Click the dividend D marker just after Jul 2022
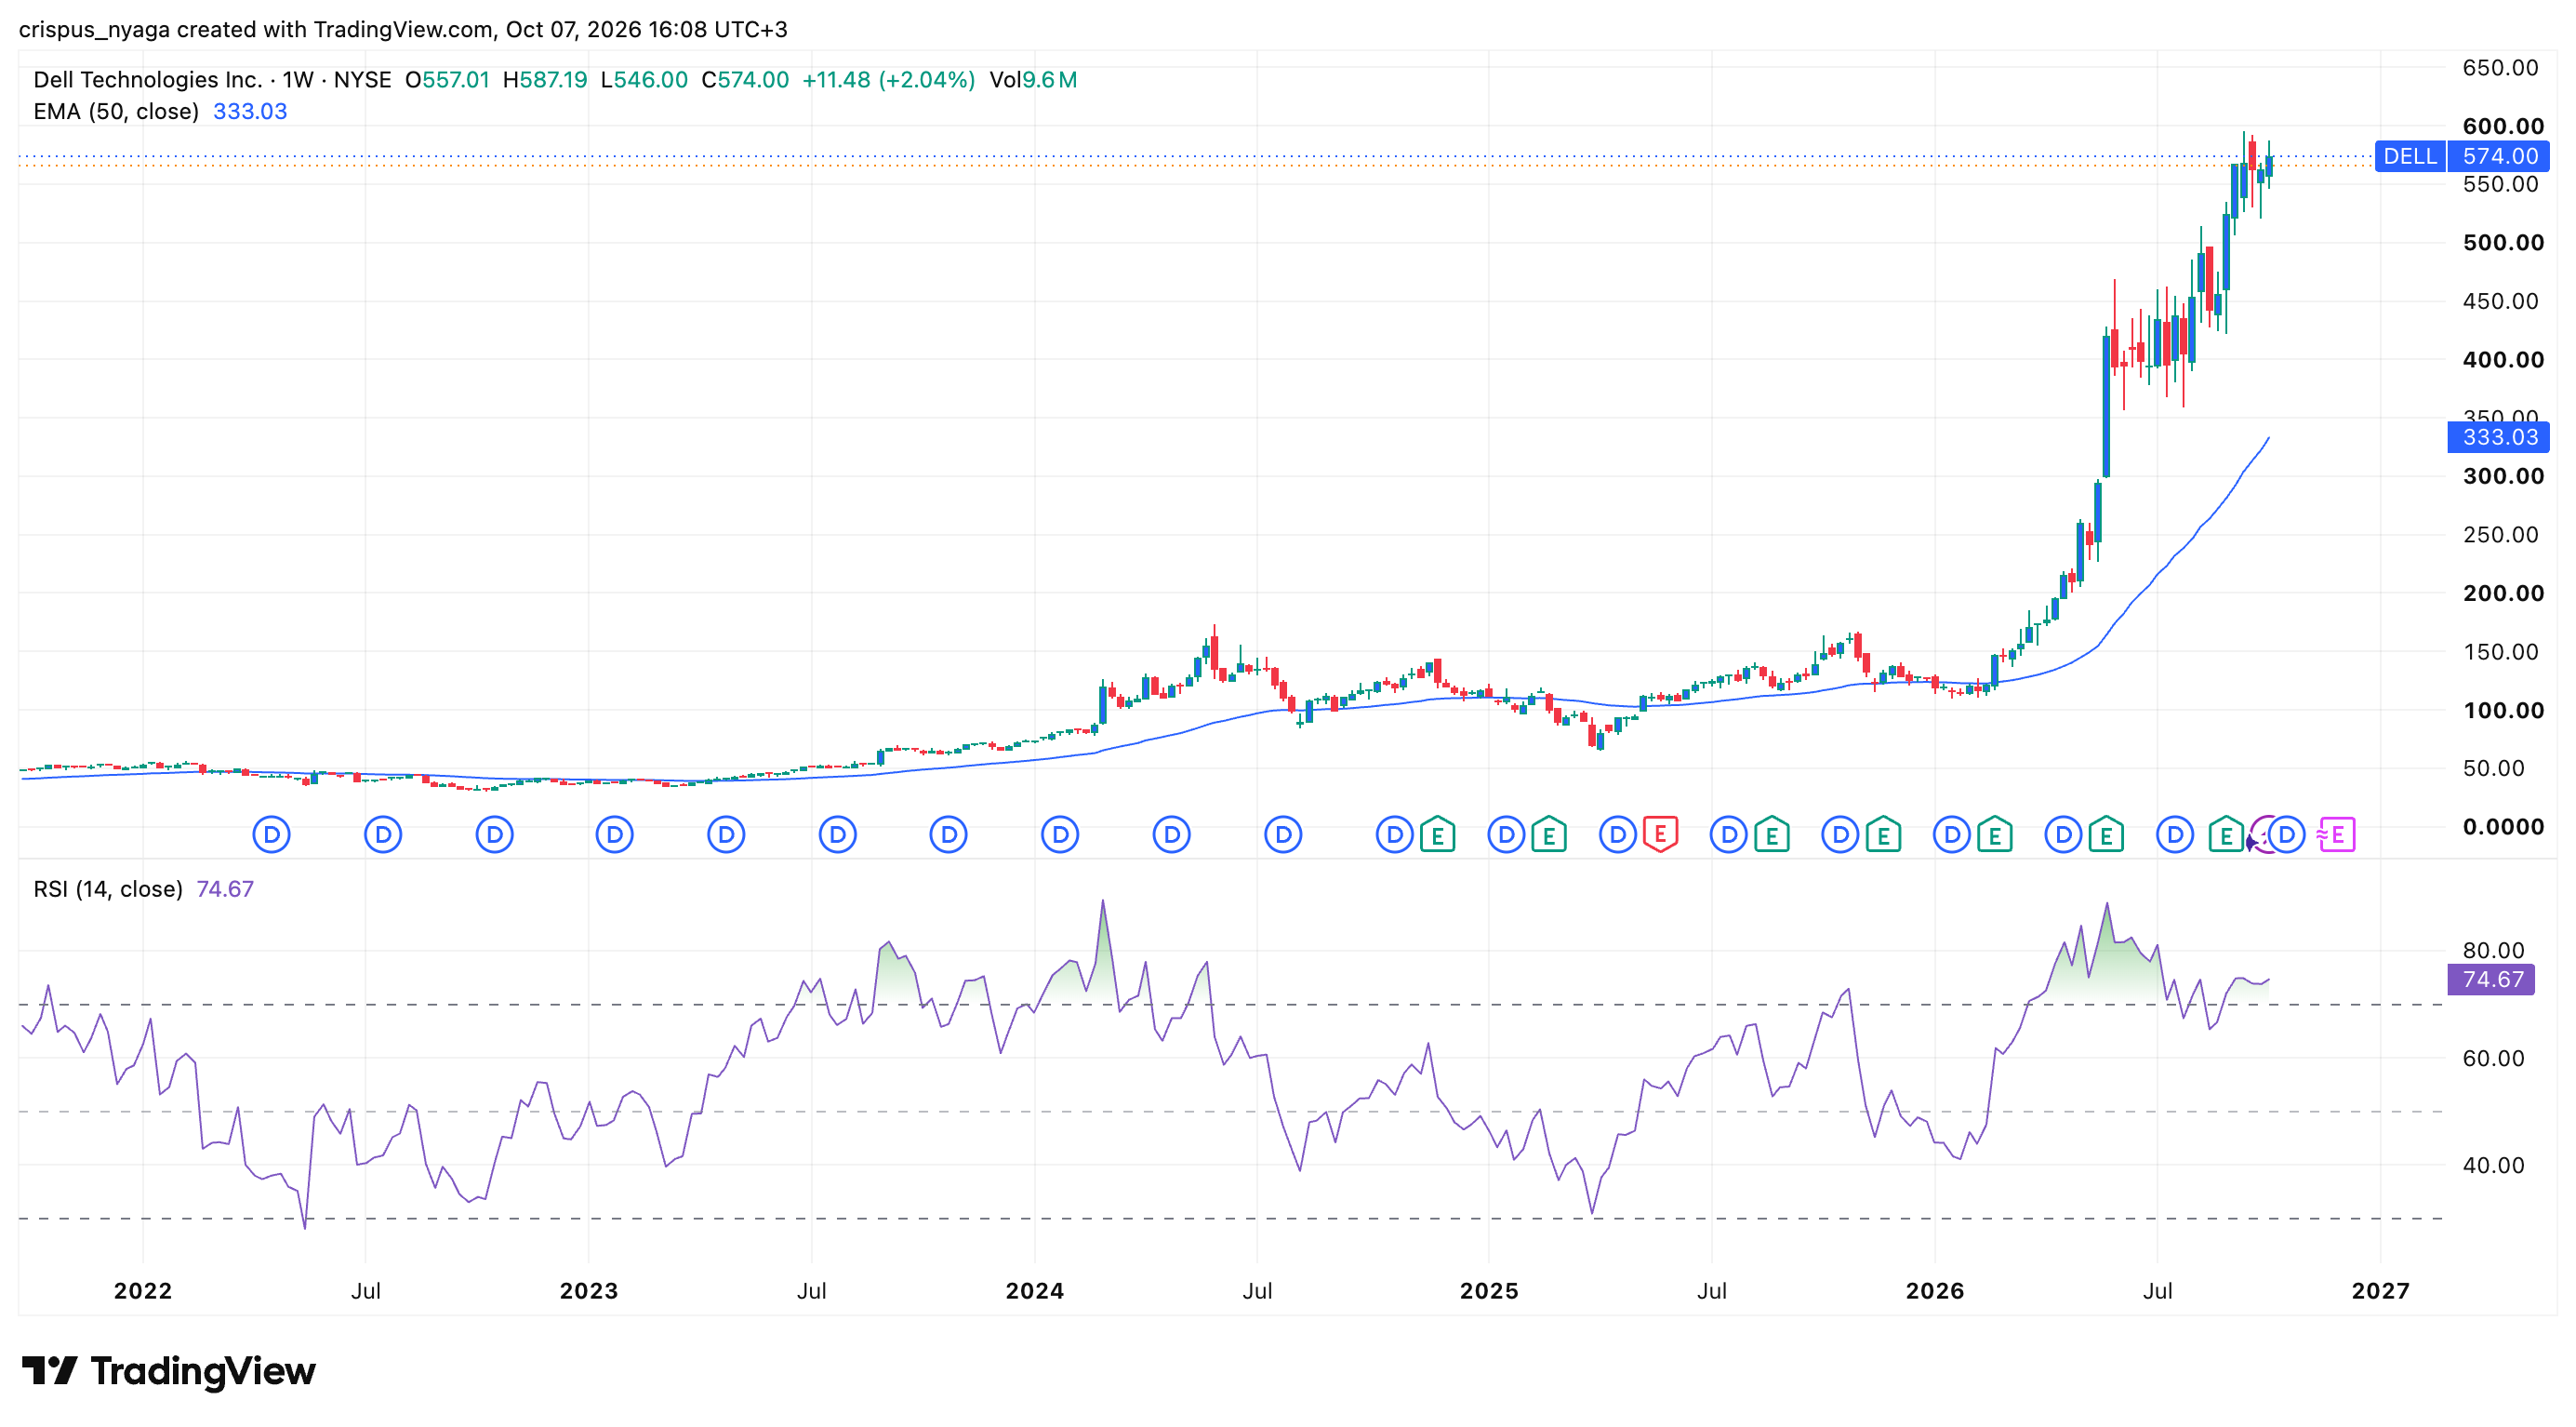2576x1427 pixels. click(383, 834)
